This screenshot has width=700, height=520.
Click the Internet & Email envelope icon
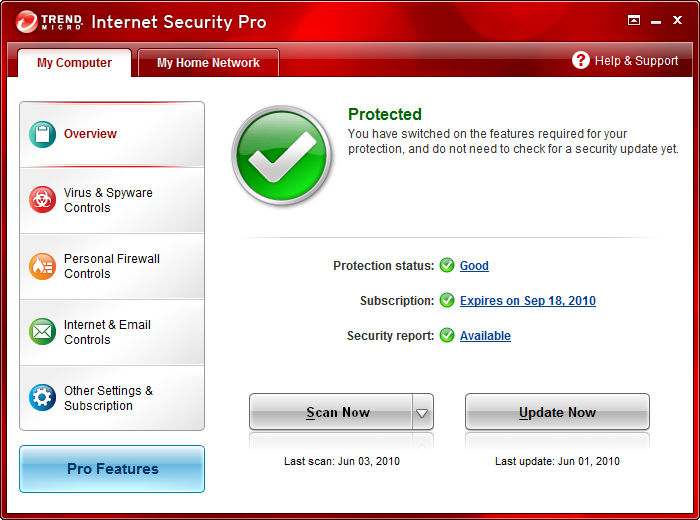[42, 332]
